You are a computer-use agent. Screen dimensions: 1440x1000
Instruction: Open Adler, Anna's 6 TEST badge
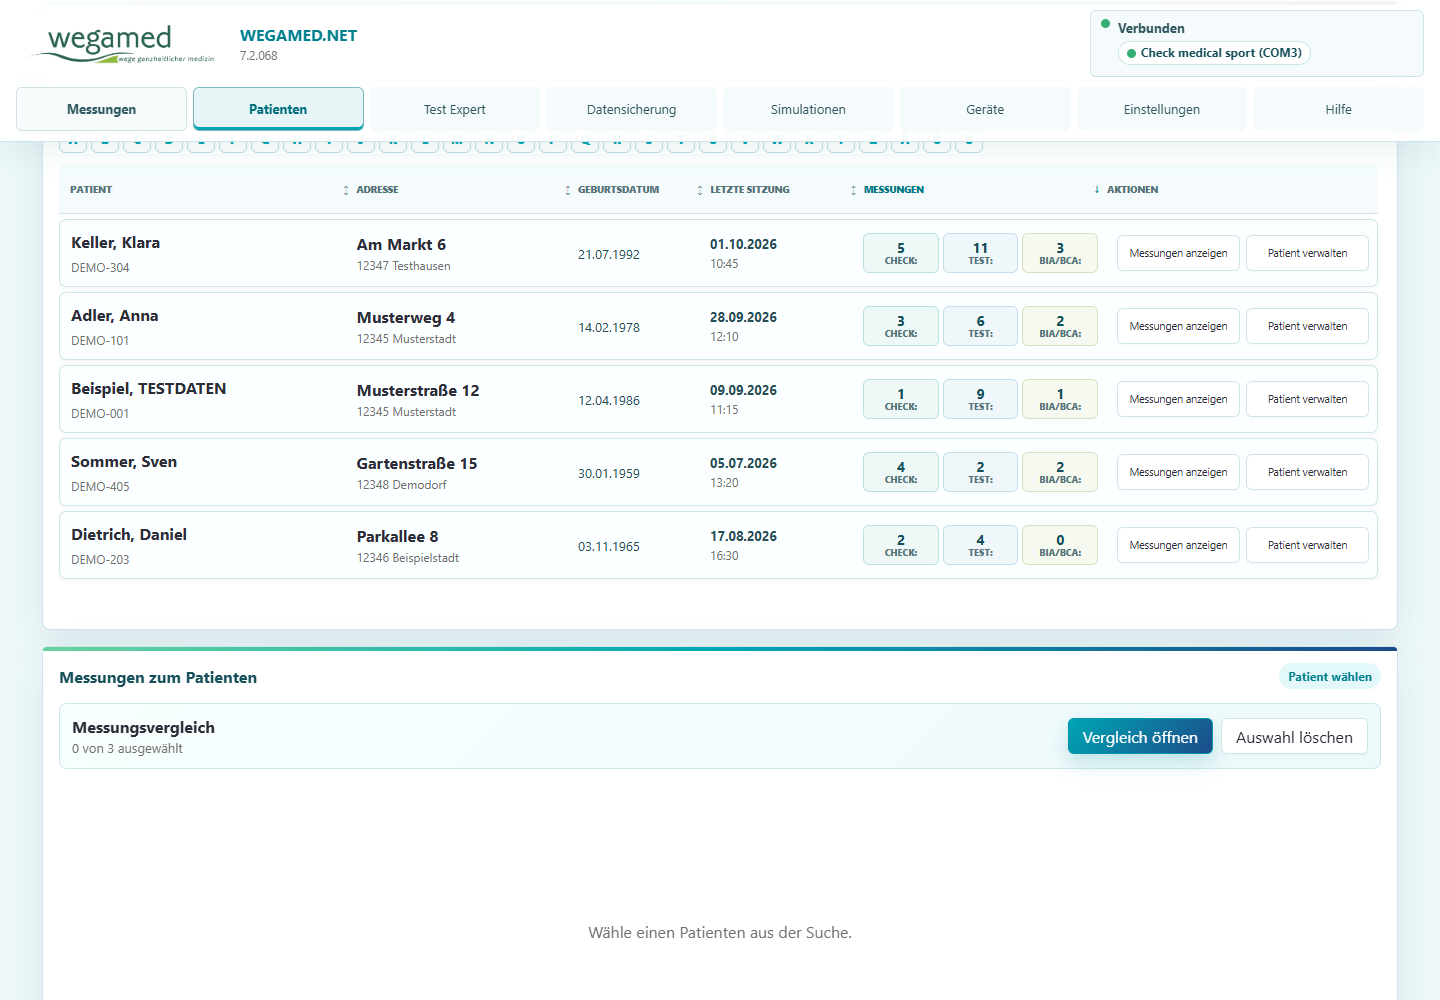coord(980,326)
